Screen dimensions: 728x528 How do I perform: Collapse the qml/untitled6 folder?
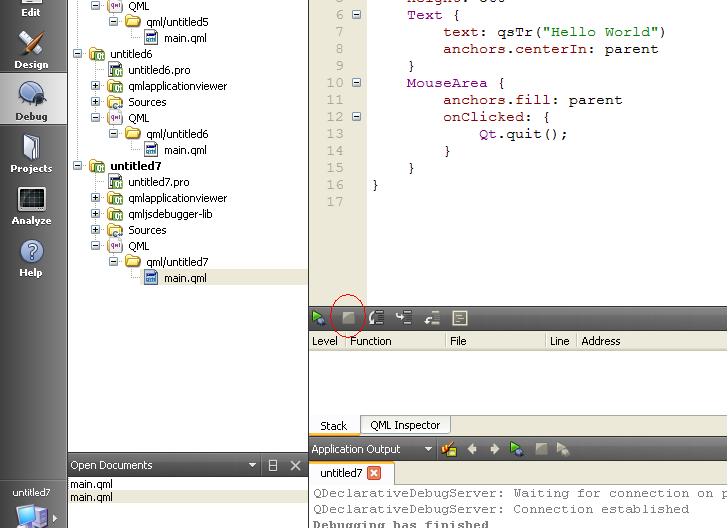tap(113, 133)
